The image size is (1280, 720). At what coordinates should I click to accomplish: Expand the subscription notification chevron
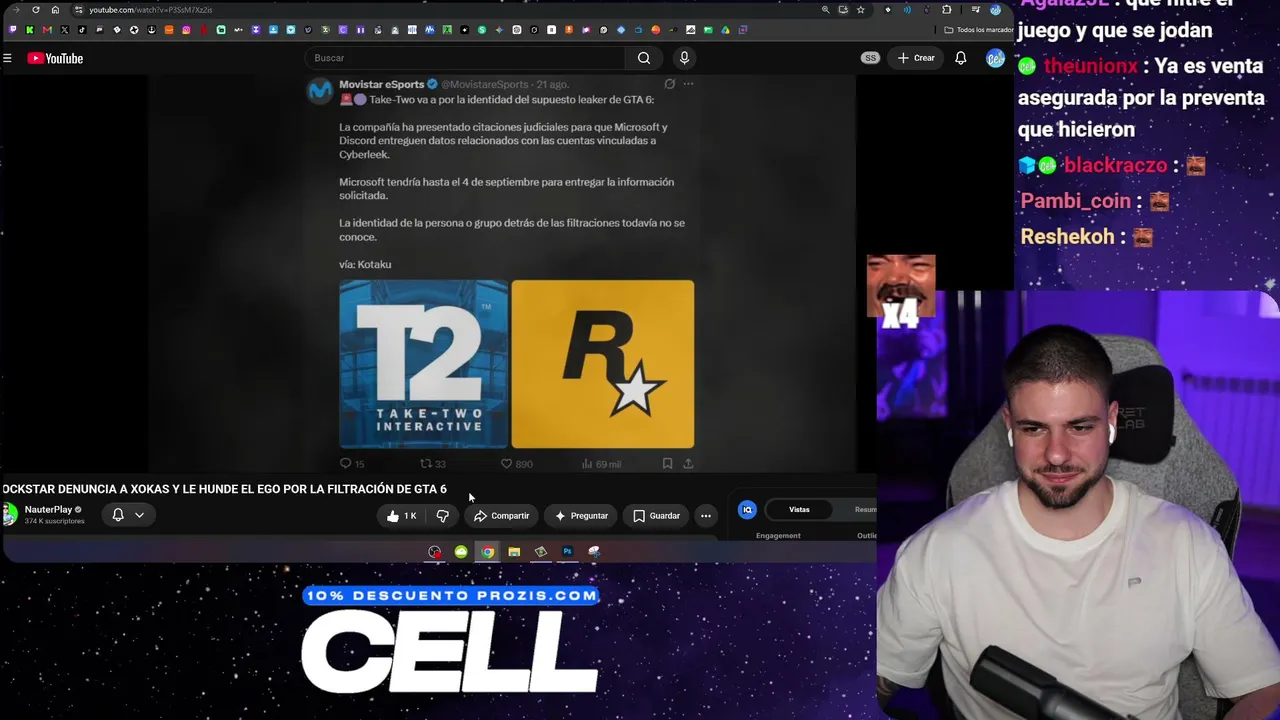[140, 515]
